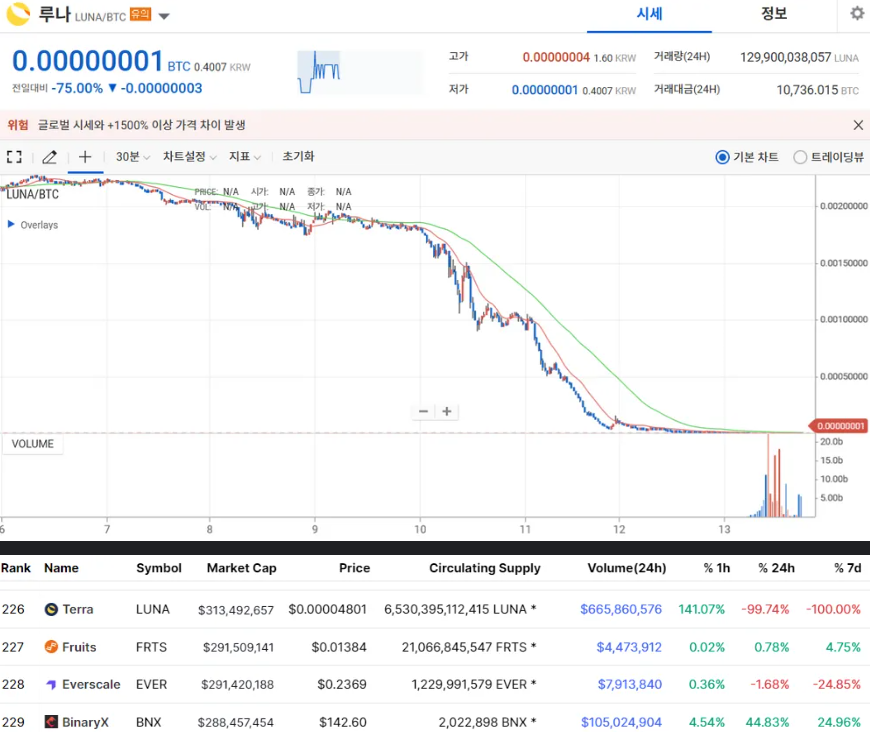Click the Fruits coin logo icon
The height and width of the screenshot is (732, 870).
51,647
